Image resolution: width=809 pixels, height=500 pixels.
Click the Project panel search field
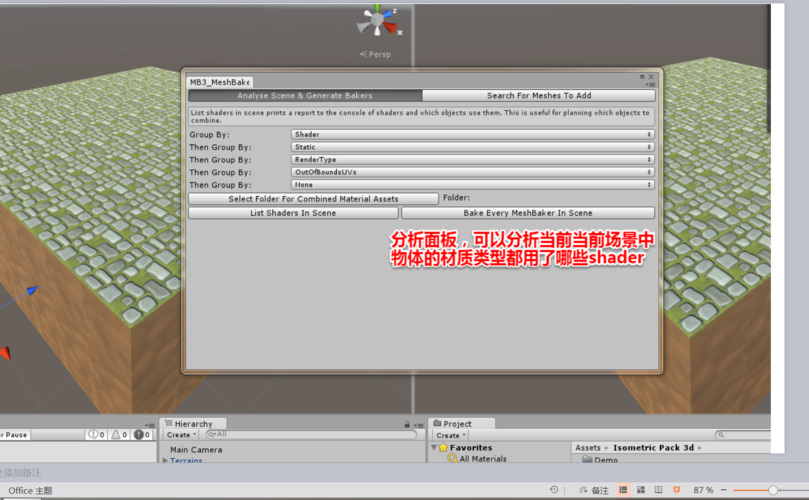(743, 435)
